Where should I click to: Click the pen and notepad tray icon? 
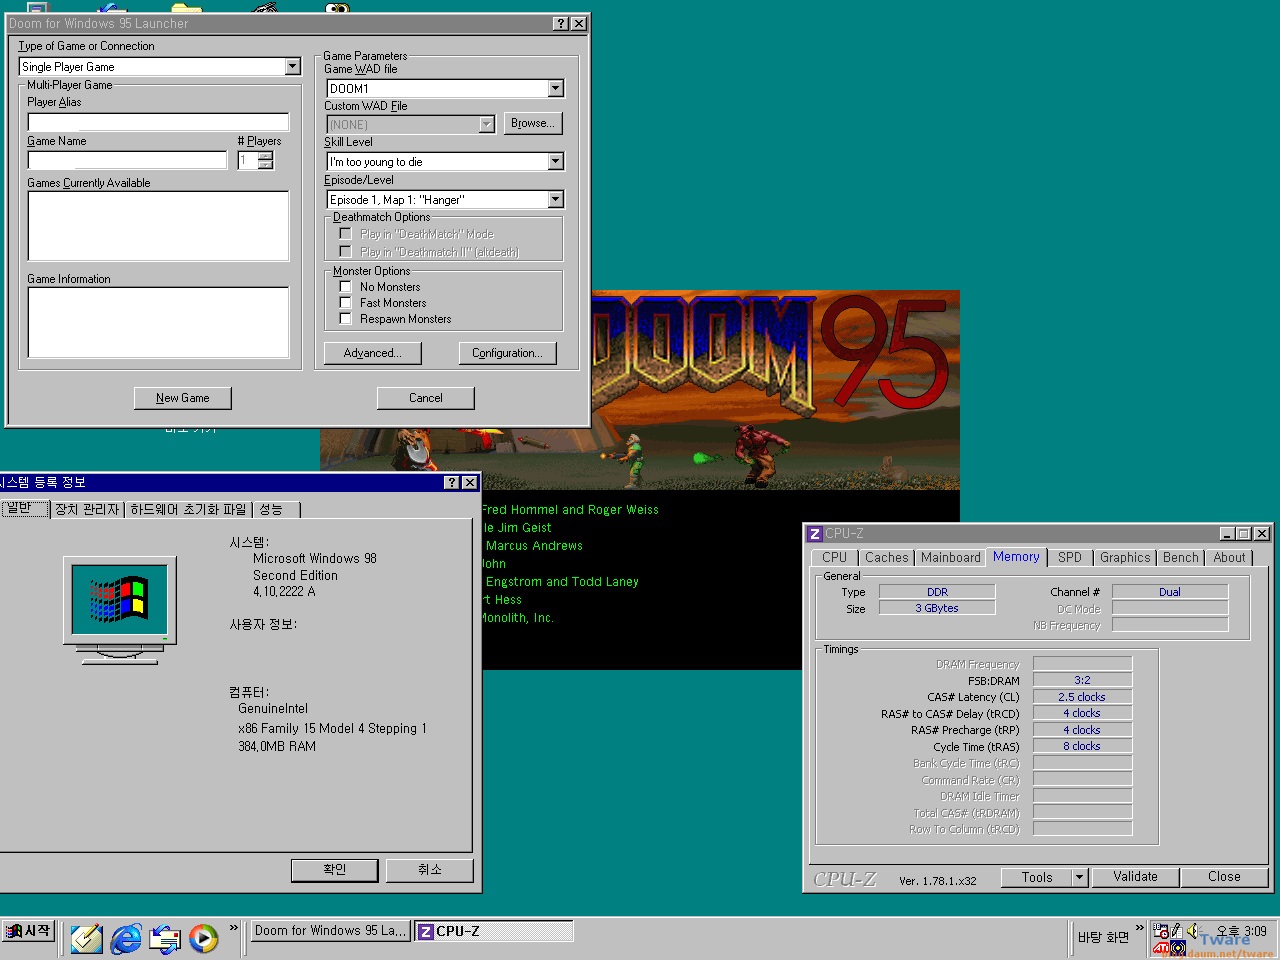point(1177,931)
